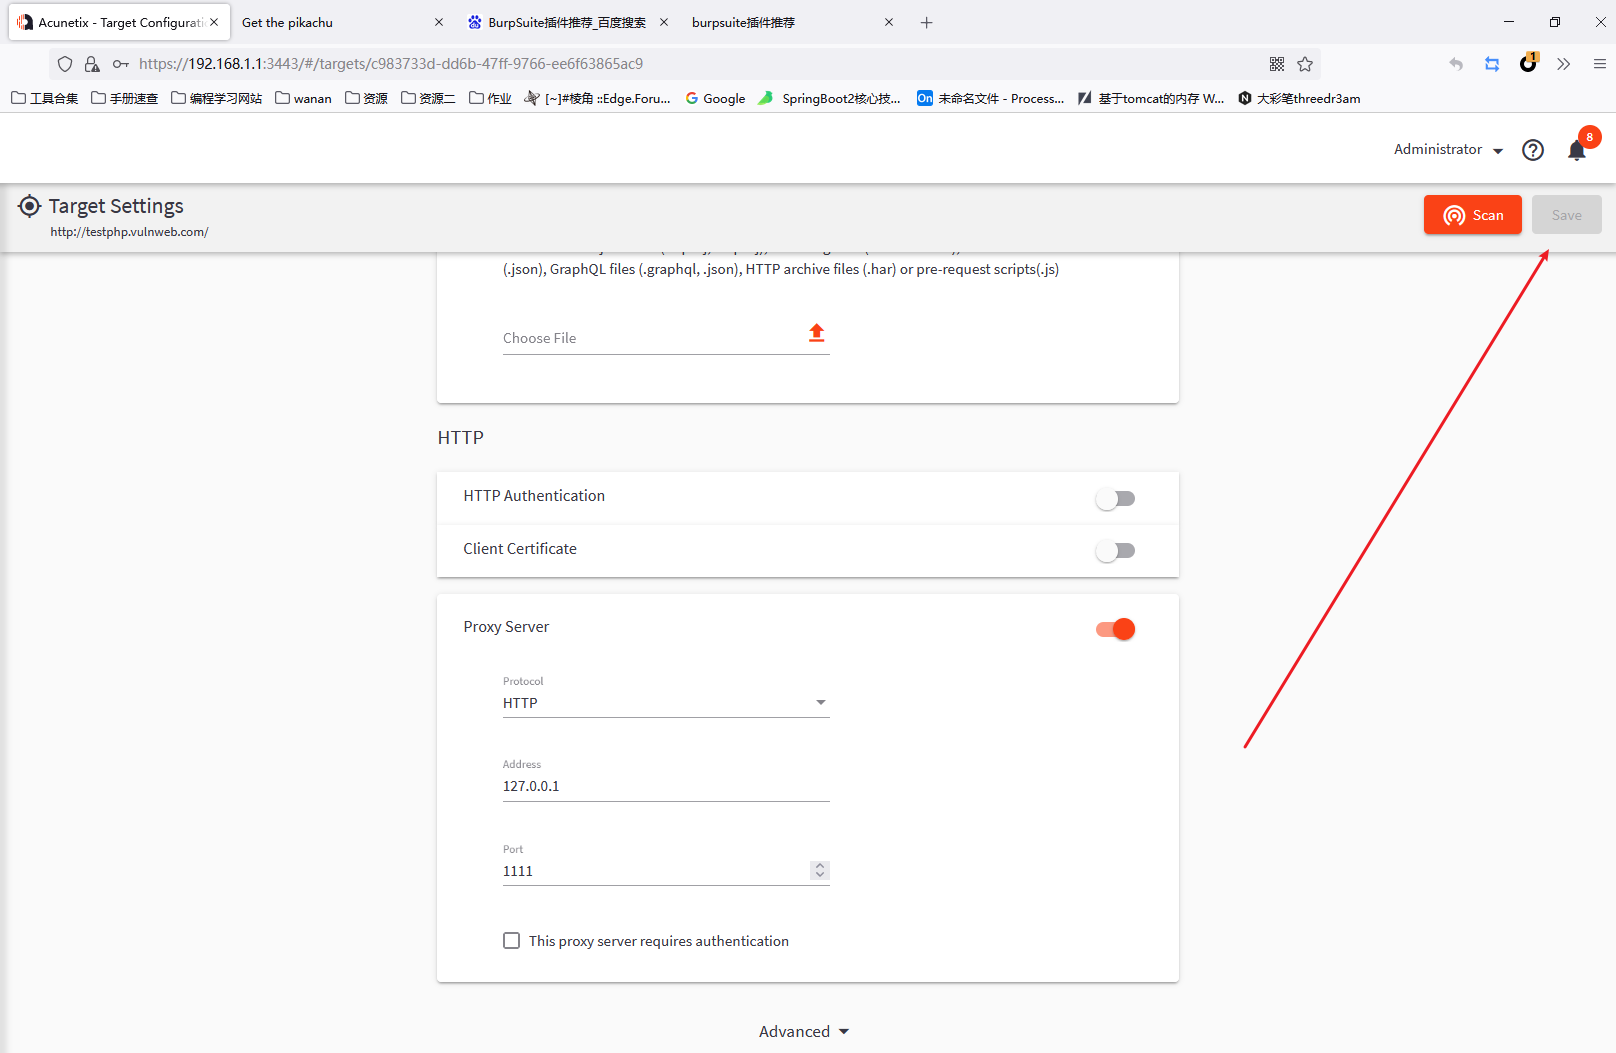
Task: Toggle the Client Certificate switch
Action: click(x=1115, y=550)
